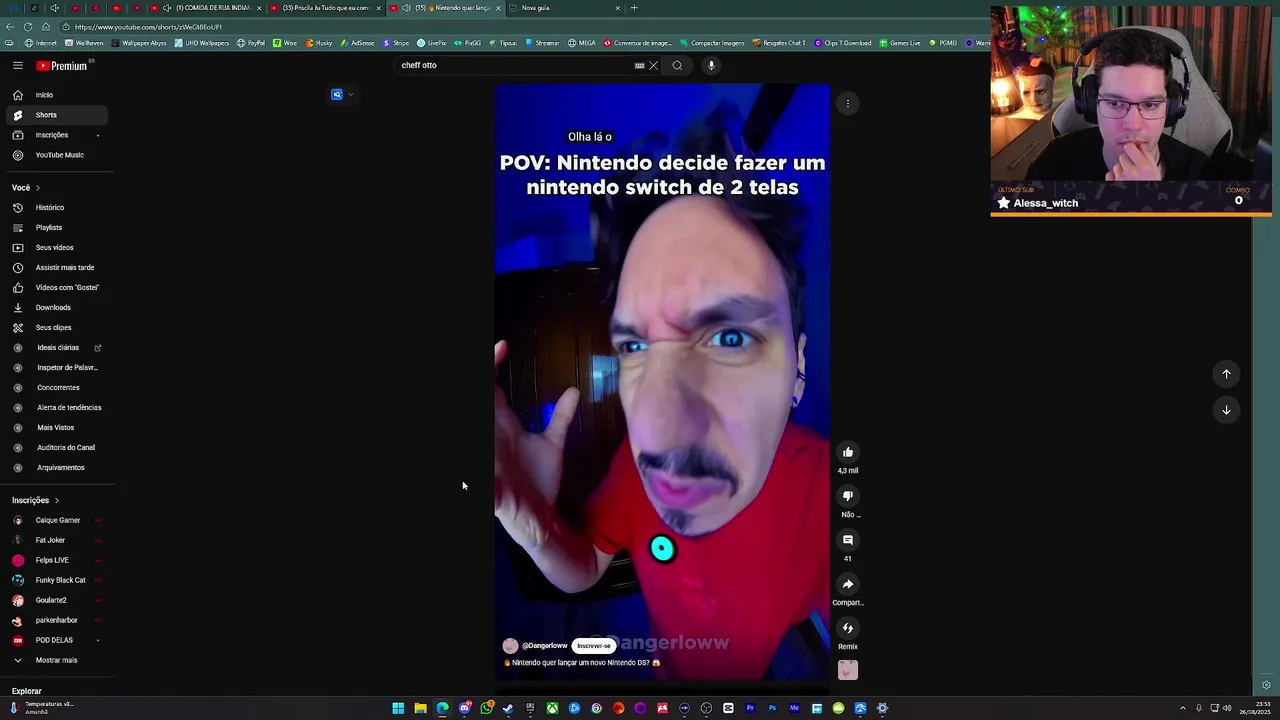Open Inscrições in the sidebar
The width and height of the screenshot is (1280, 720).
click(x=55, y=135)
